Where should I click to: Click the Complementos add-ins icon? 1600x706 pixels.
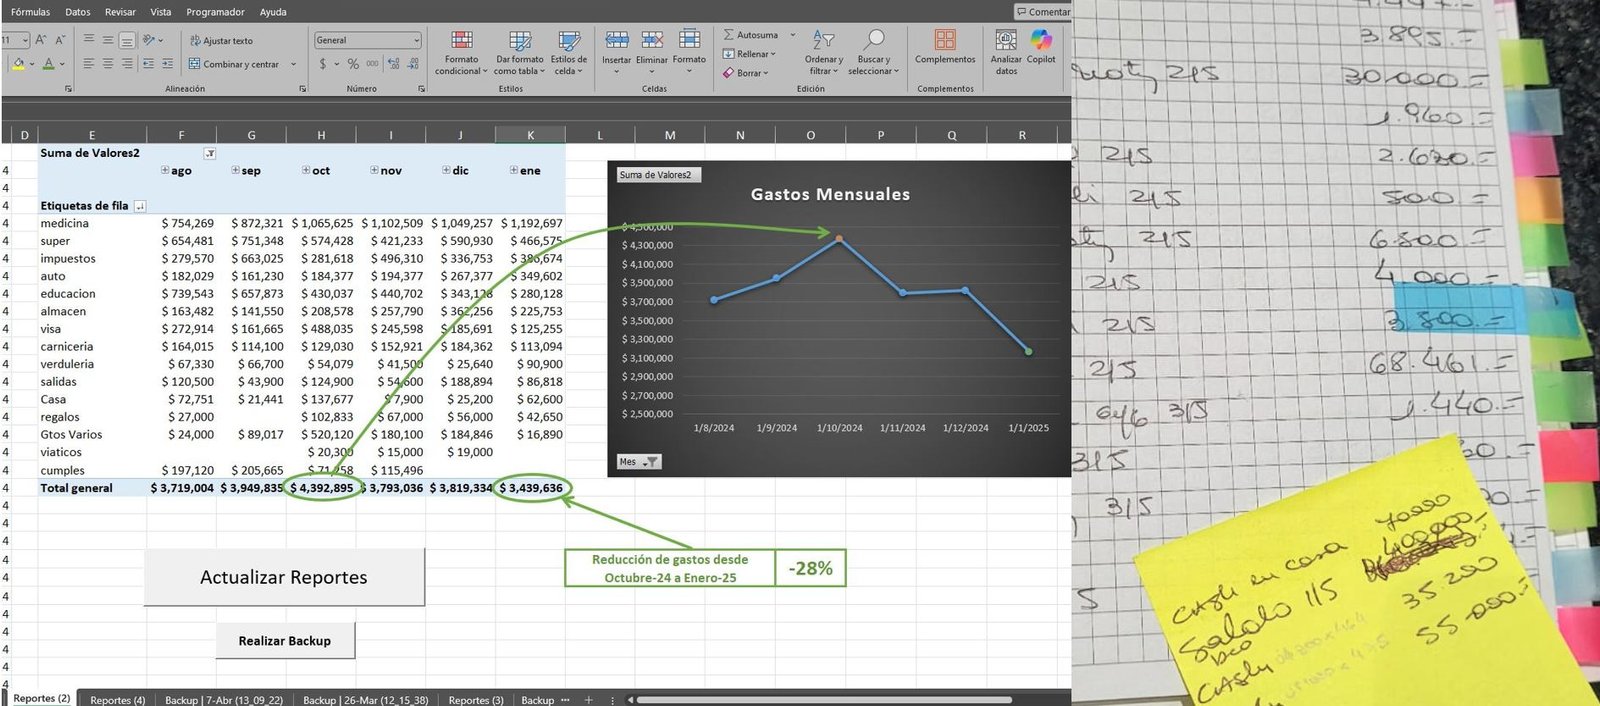(945, 41)
